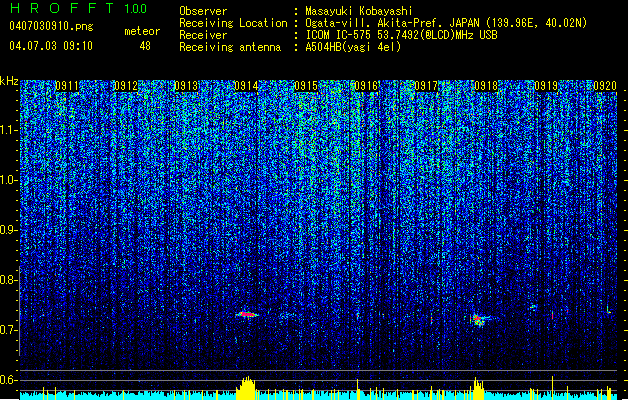
Task: Click the 0914 time marker
Action: coord(246,86)
